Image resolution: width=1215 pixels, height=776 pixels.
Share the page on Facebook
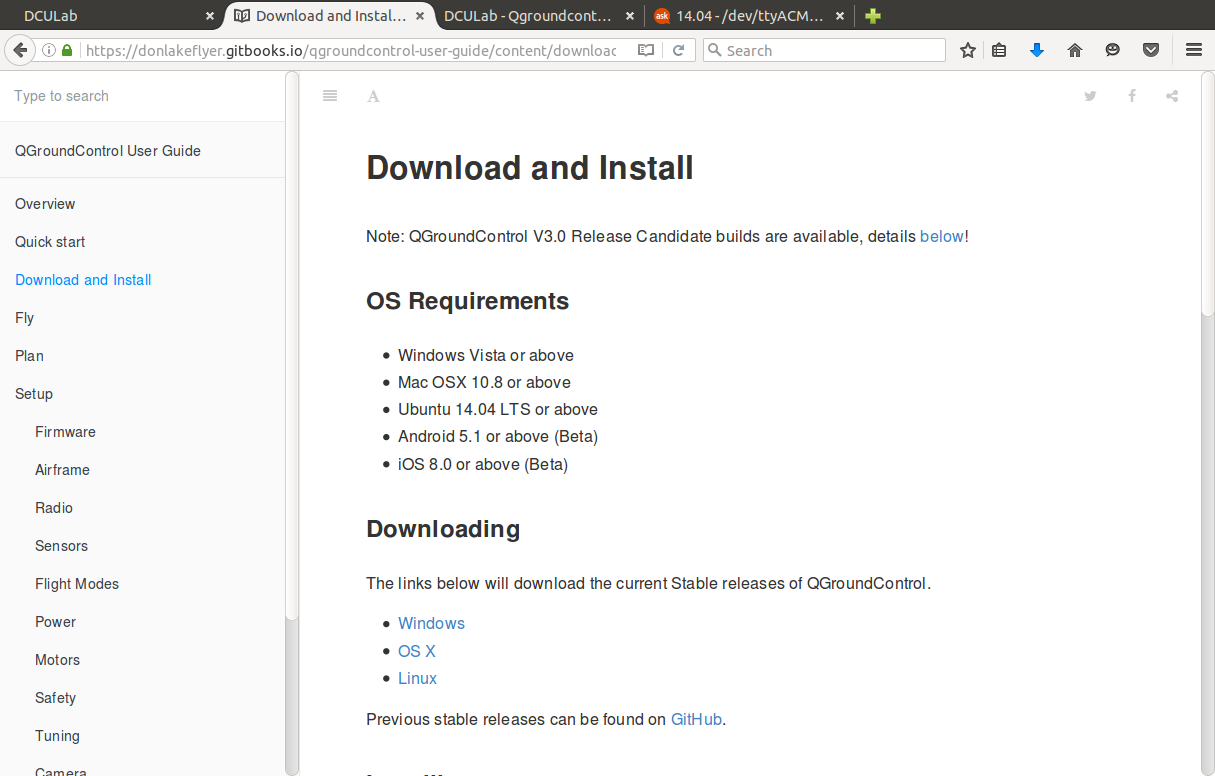click(1132, 96)
